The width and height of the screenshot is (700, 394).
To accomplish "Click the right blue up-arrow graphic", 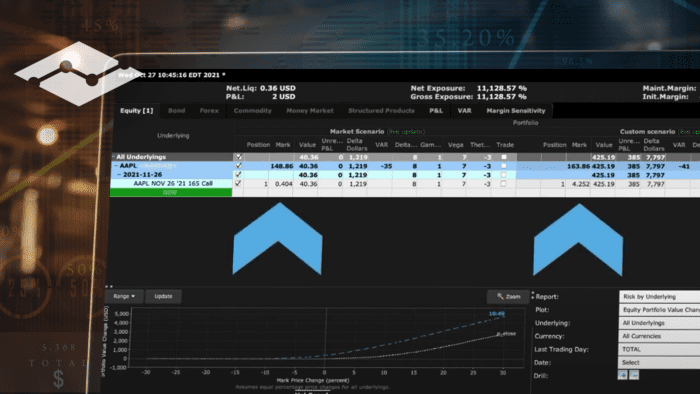I will pos(578,240).
